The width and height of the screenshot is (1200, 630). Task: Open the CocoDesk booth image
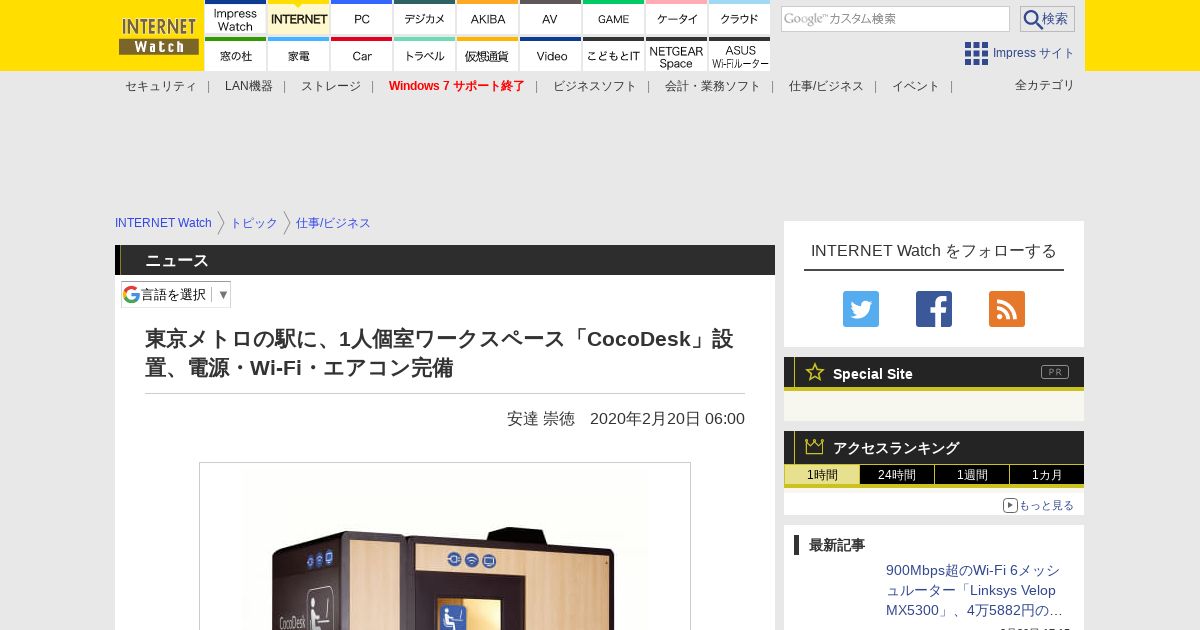click(445, 546)
